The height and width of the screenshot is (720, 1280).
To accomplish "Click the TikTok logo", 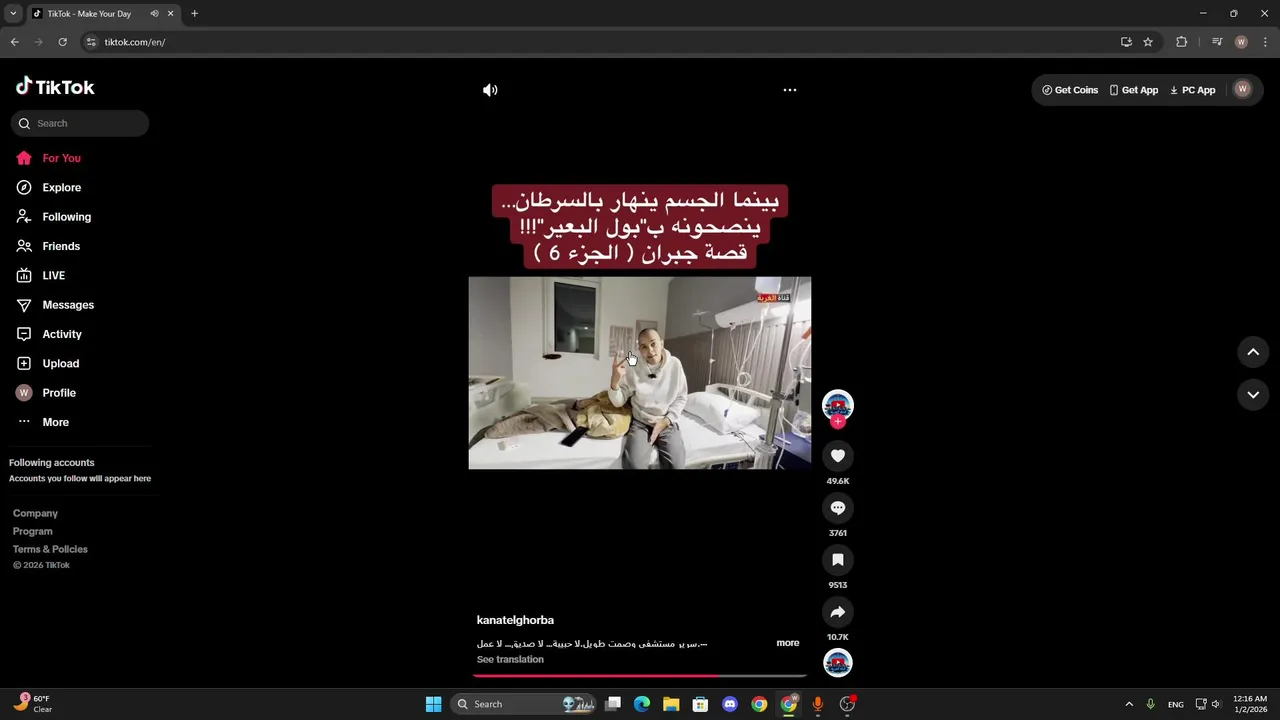I will [x=55, y=87].
